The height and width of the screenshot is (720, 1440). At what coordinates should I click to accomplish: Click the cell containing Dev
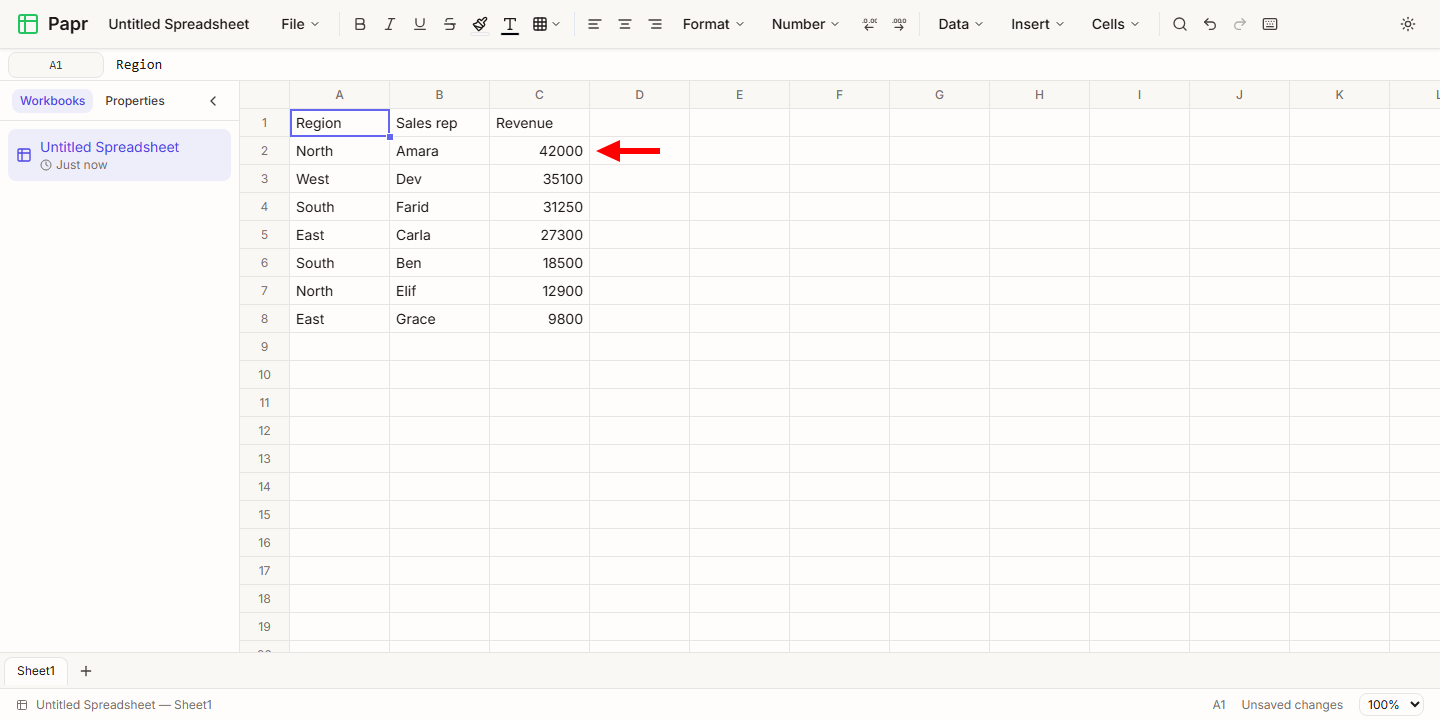(x=440, y=179)
